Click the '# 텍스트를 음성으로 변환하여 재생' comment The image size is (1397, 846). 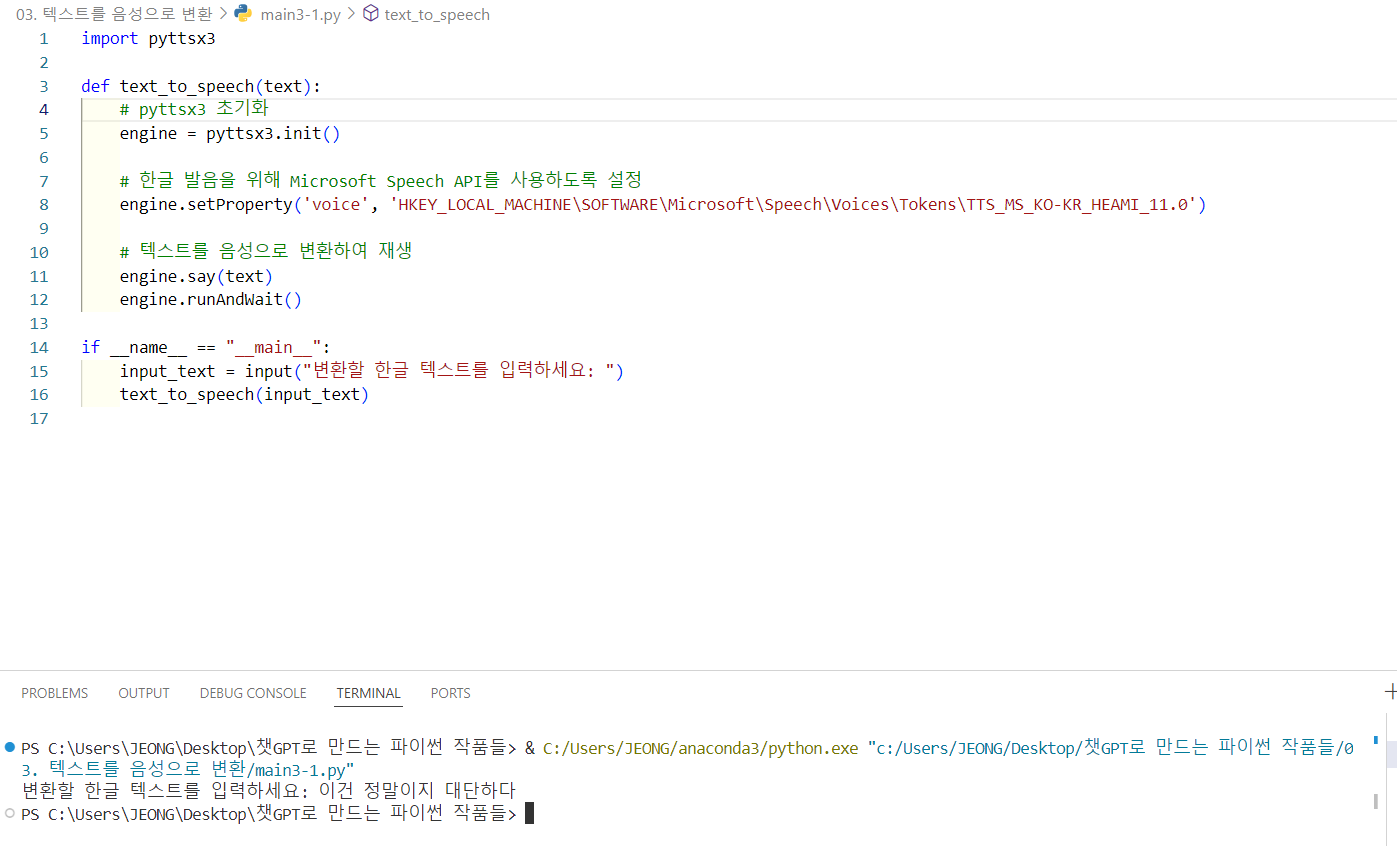(x=266, y=252)
